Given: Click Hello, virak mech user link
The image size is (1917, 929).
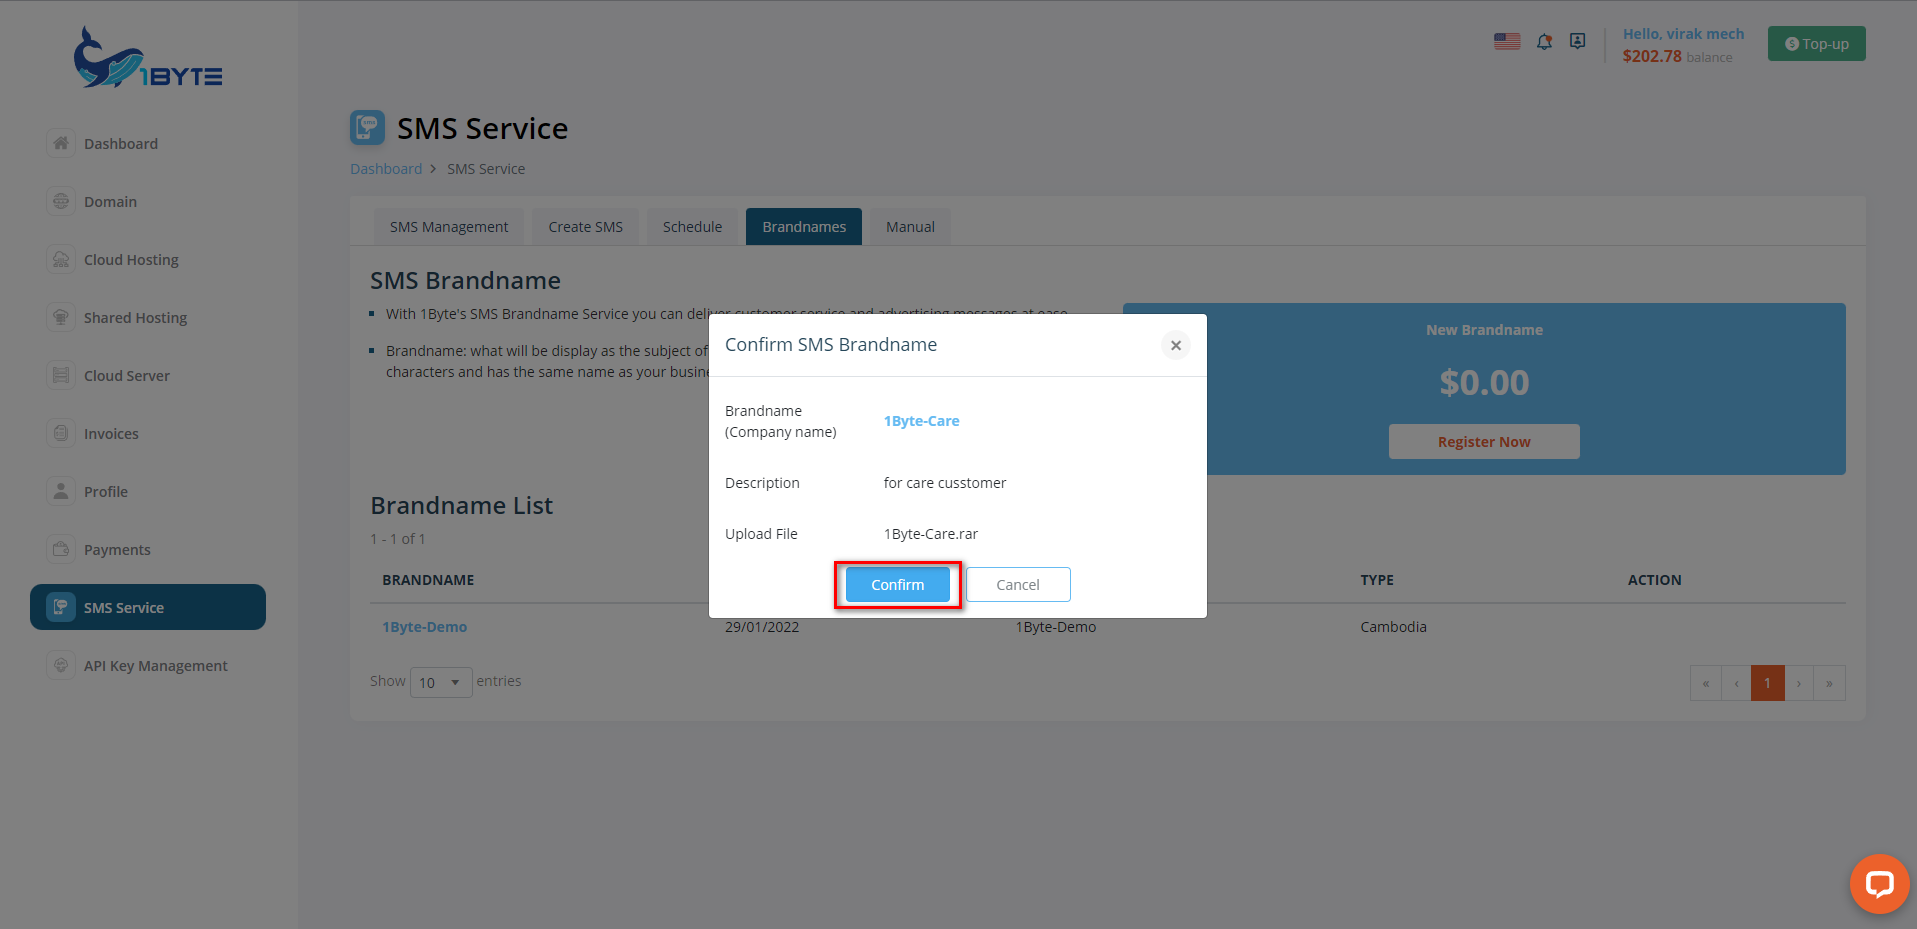Looking at the screenshot, I should click(x=1683, y=34).
